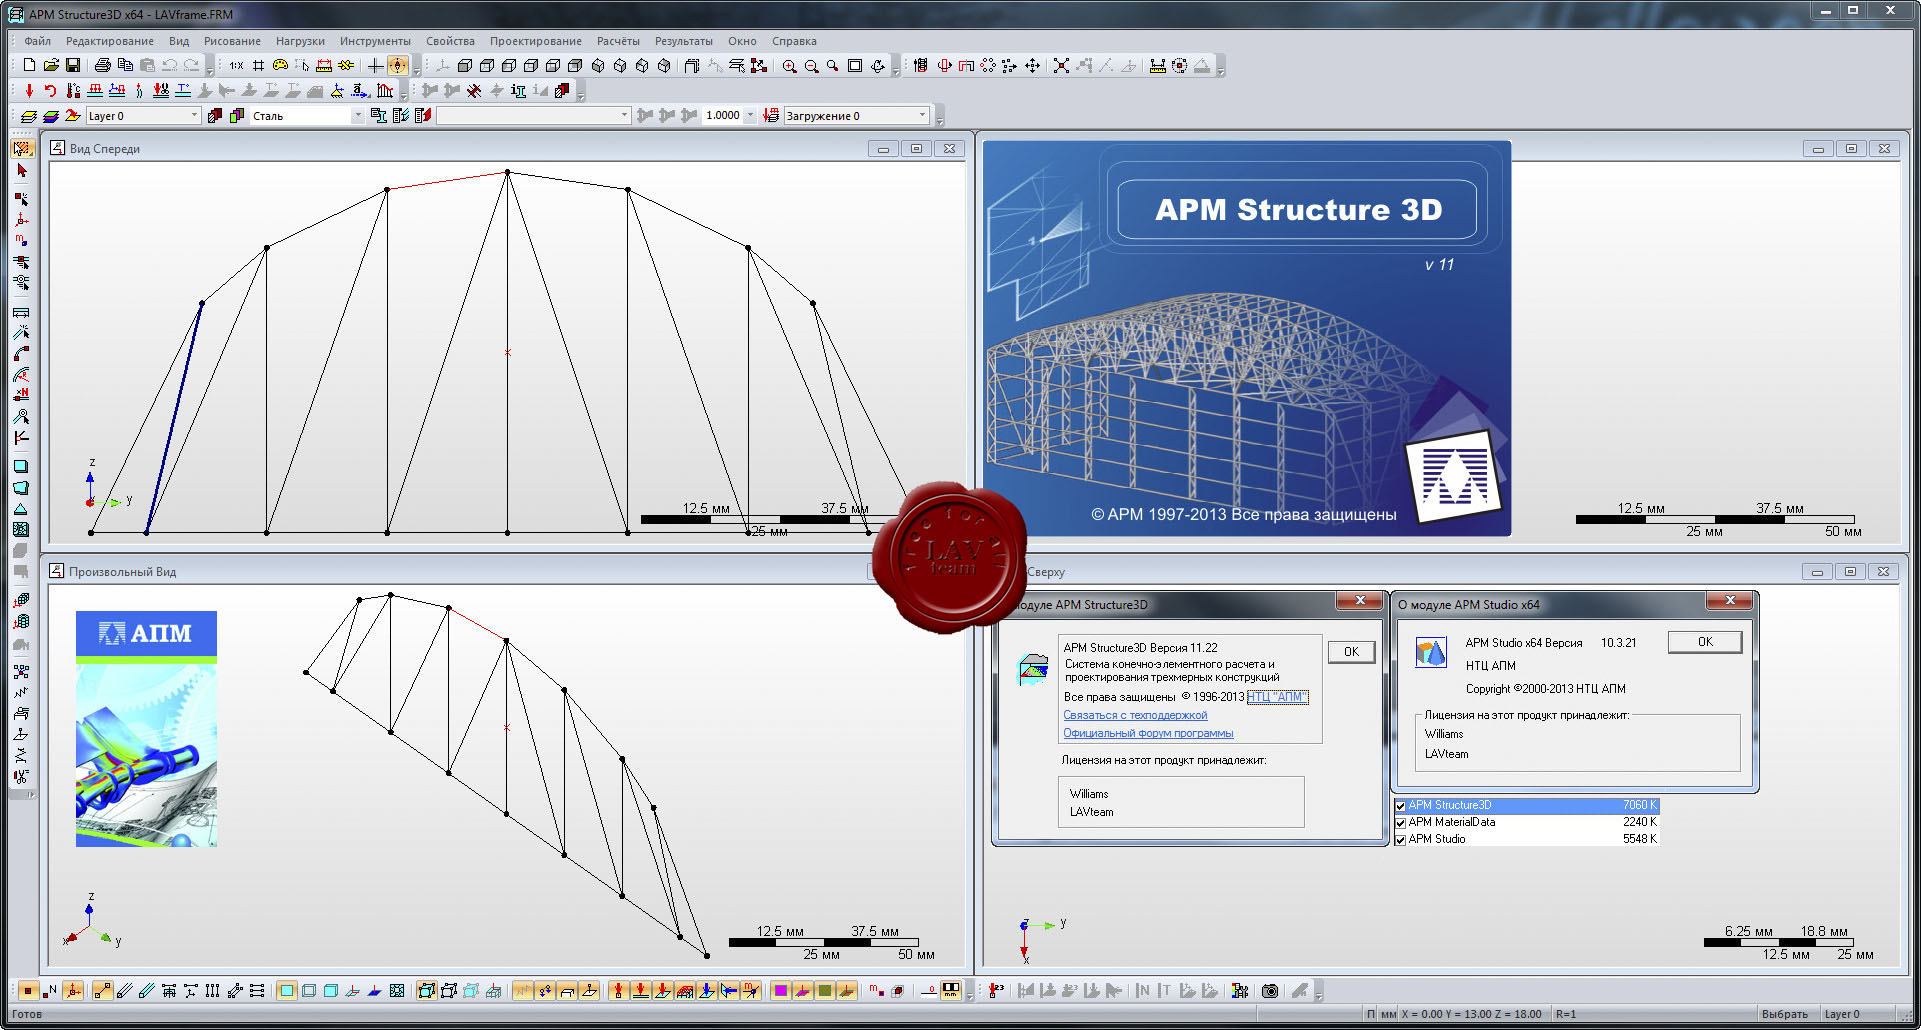Click the Связаться с техподдержкой link

pos(1135,715)
